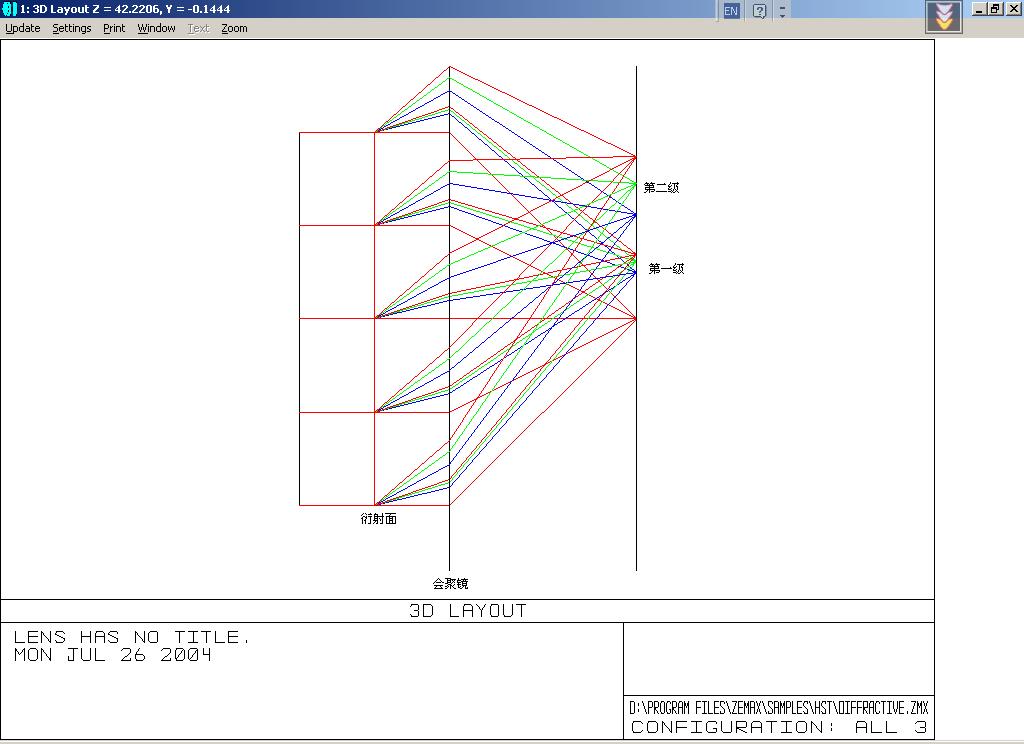Expand the language bar options arrow

coord(782,10)
